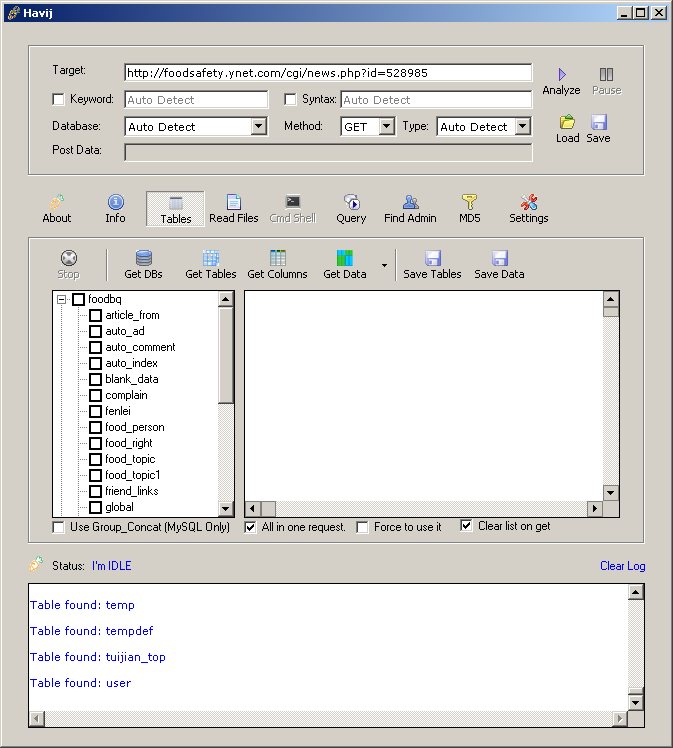This screenshot has height=748, width=673.
Task: Open the Read Files icon
Action: pos(234,202)
